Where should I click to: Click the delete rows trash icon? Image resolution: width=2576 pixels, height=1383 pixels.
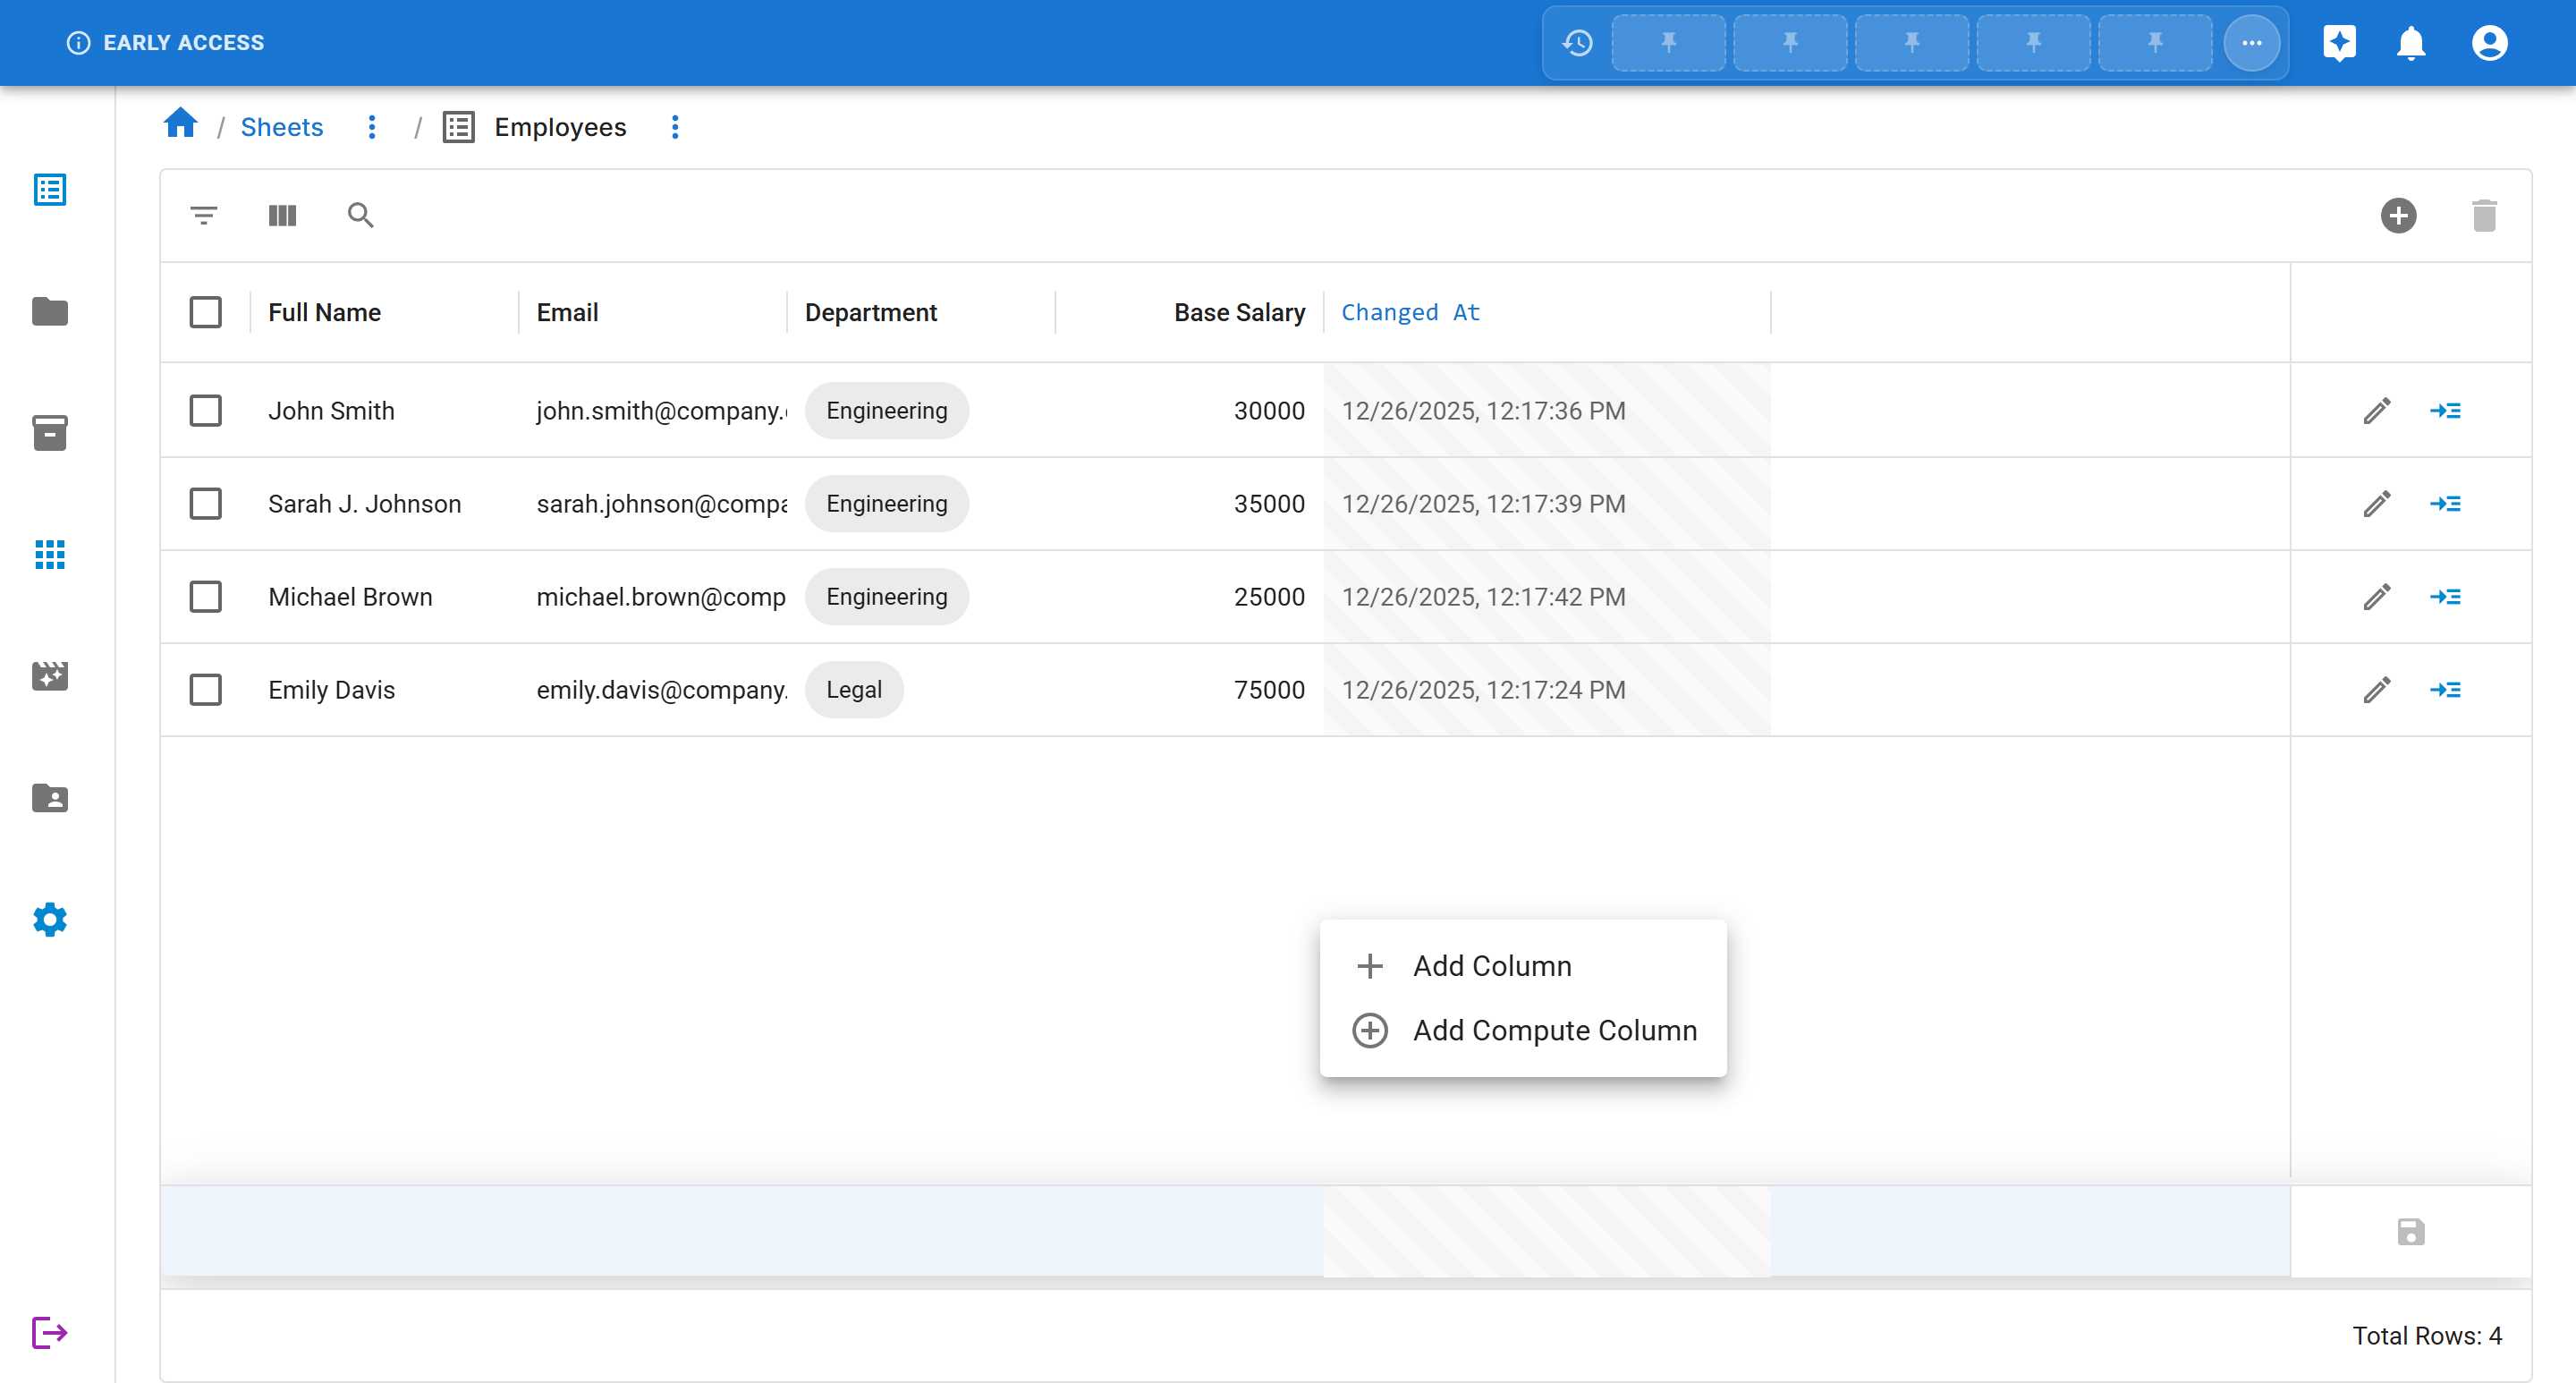(x=2484, y=215)
